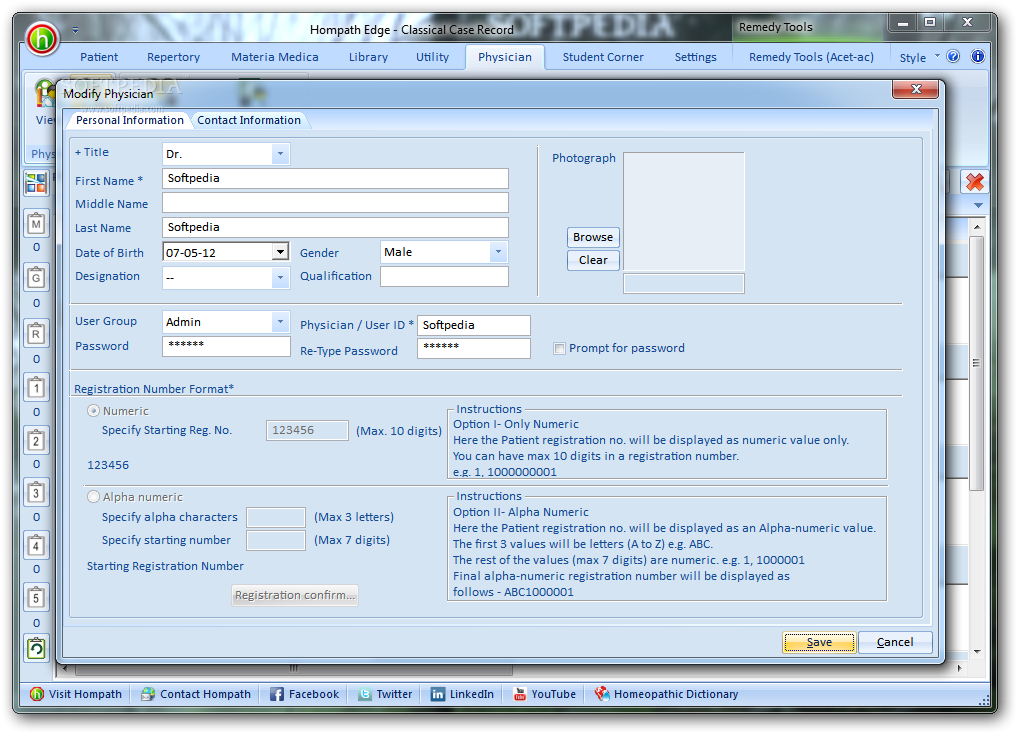Open the R clipboard icon in sidebar
Viewport: 1018px width, 734px height.
pyautogui.click(x=36, y=334)
